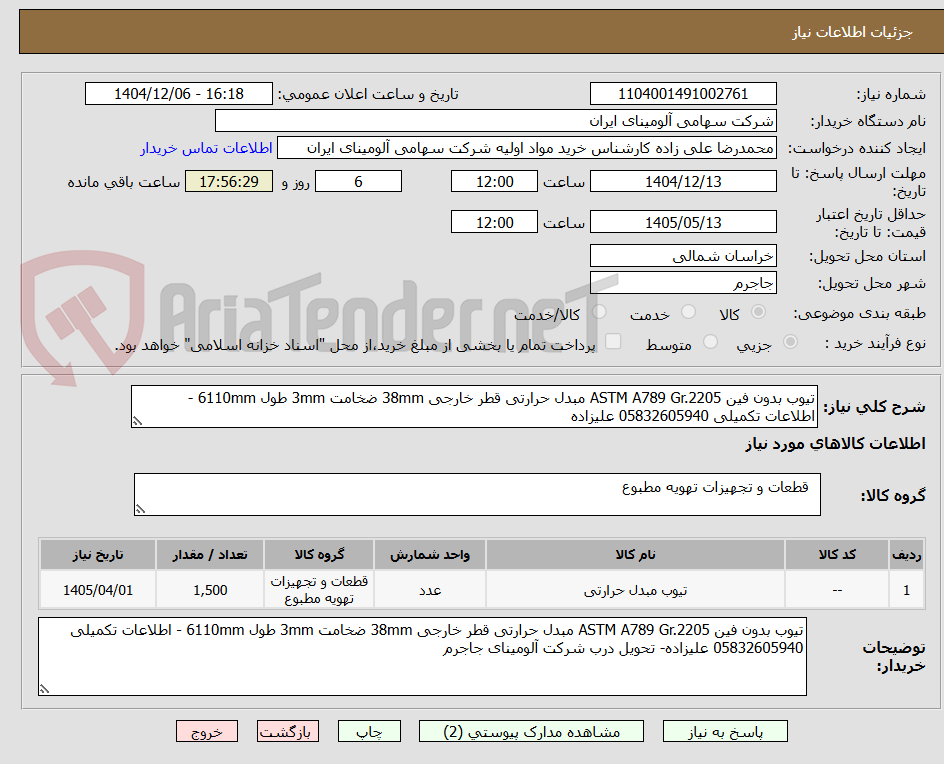Click the خروج exit button
This screenshot has width=944, height=764.
206,731
